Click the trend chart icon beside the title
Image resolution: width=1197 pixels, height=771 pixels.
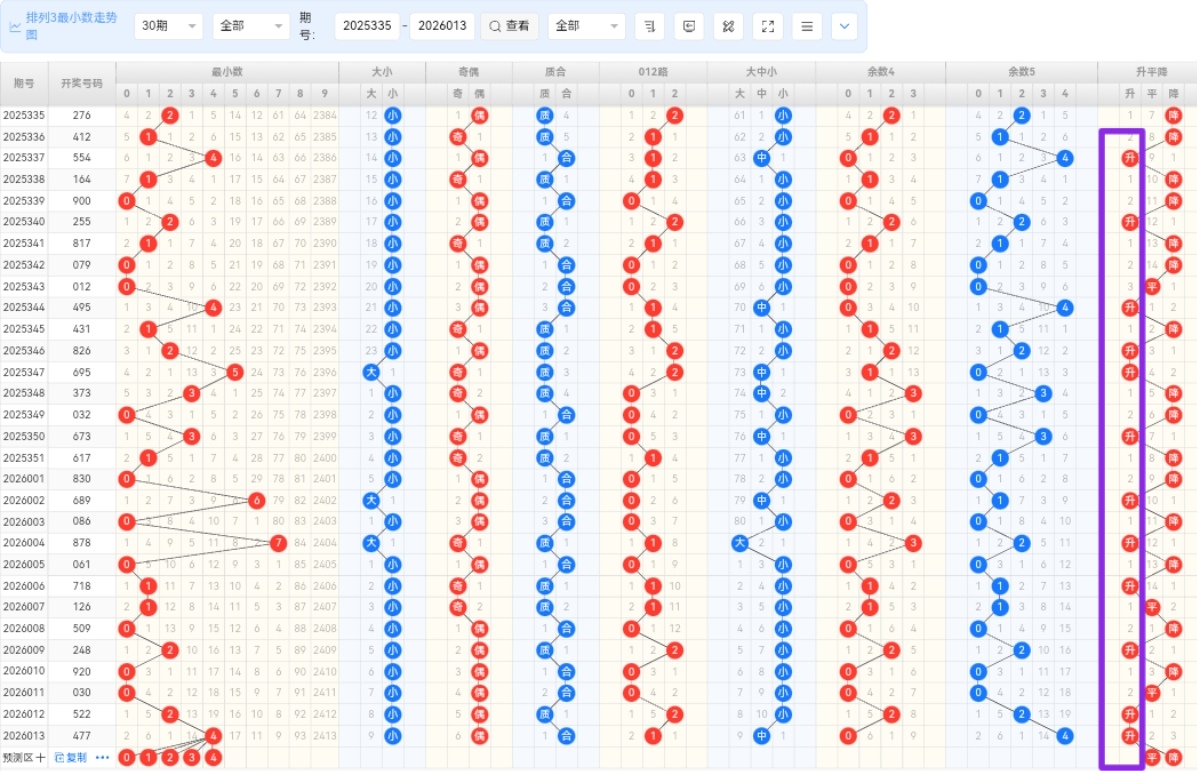pyautogui.click(x=15, y=26)
